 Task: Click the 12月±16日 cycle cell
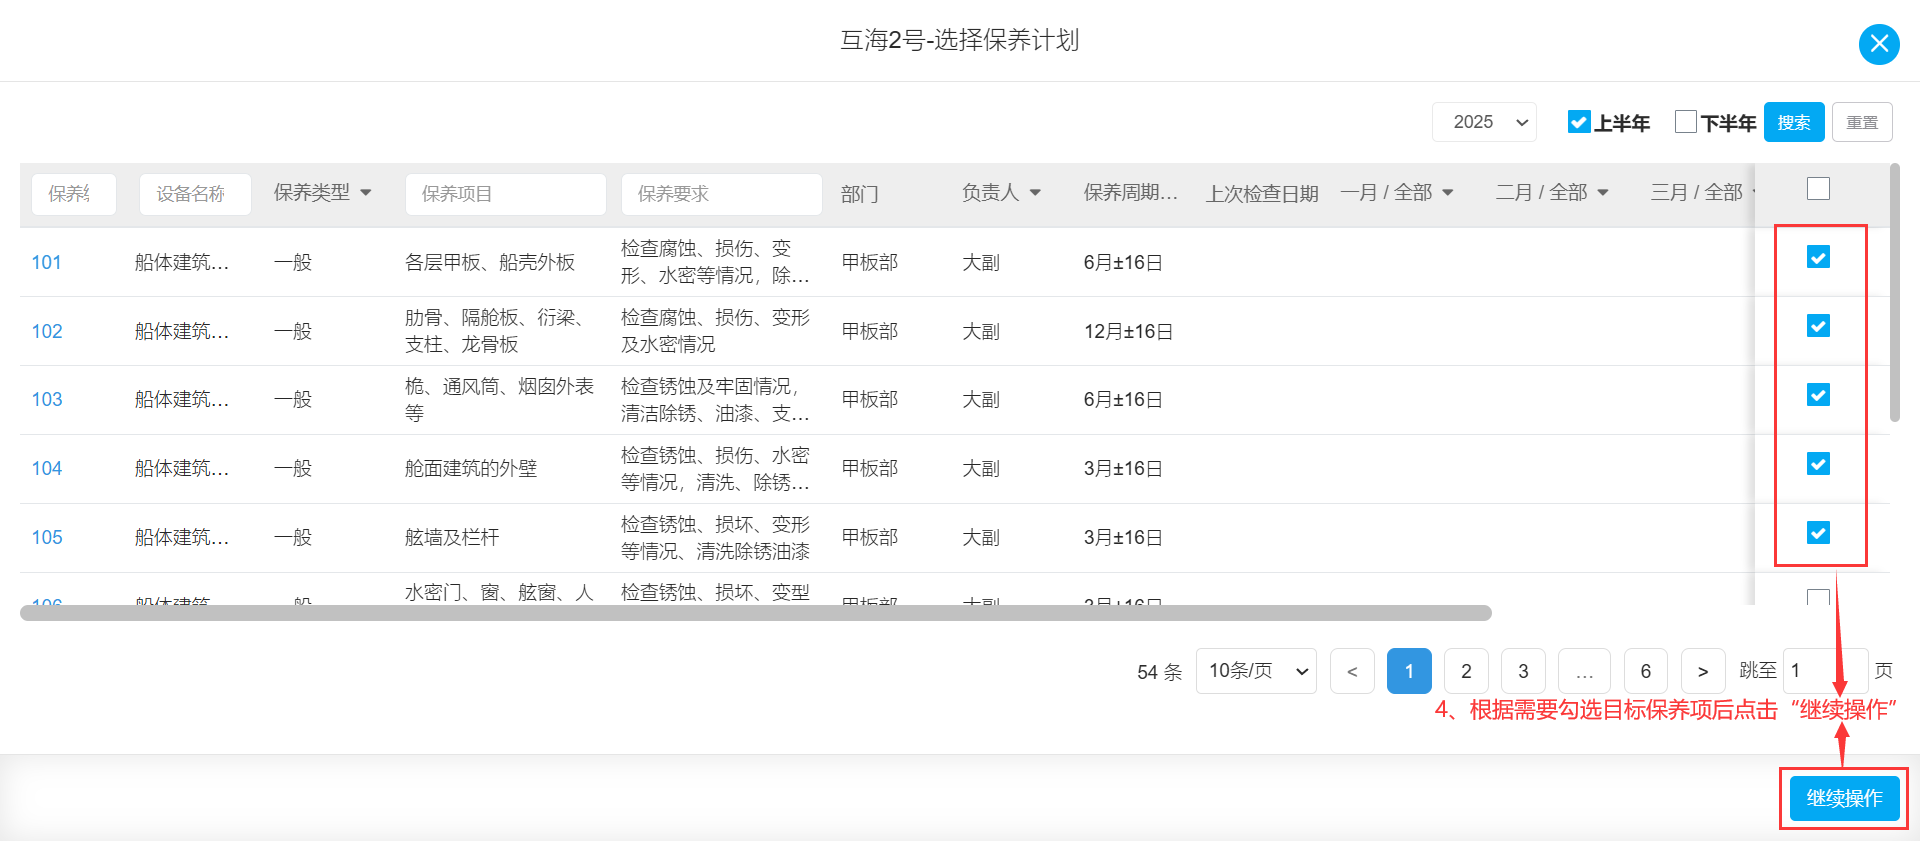(1128, 332)
